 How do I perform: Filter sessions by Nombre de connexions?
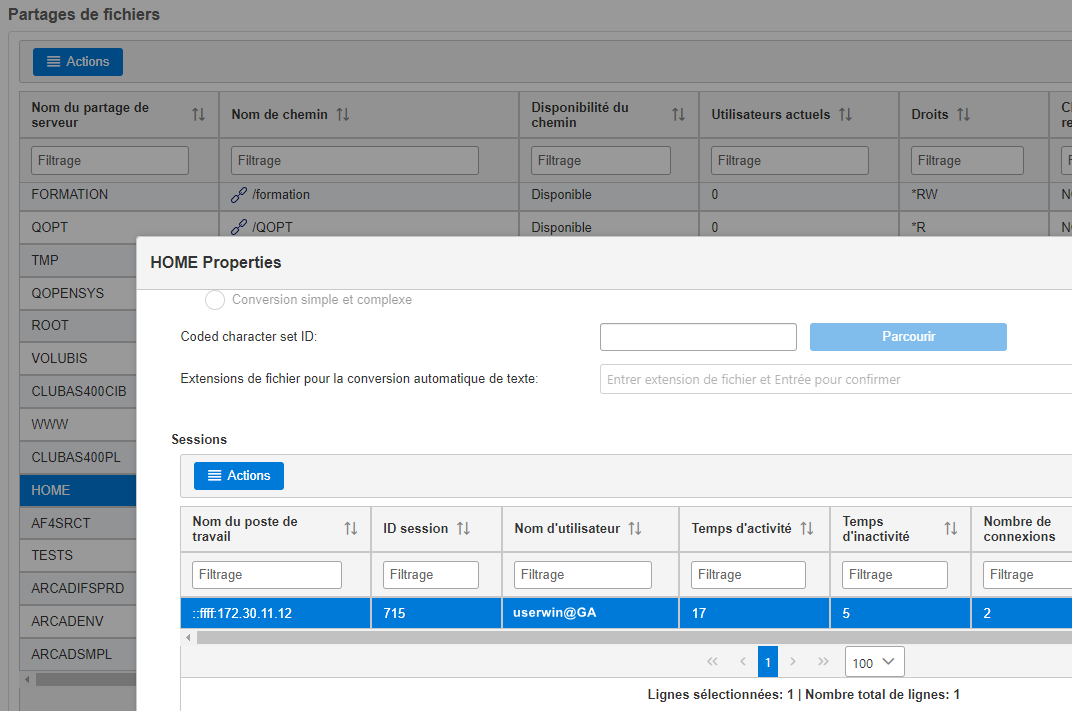pos(1028,575)
